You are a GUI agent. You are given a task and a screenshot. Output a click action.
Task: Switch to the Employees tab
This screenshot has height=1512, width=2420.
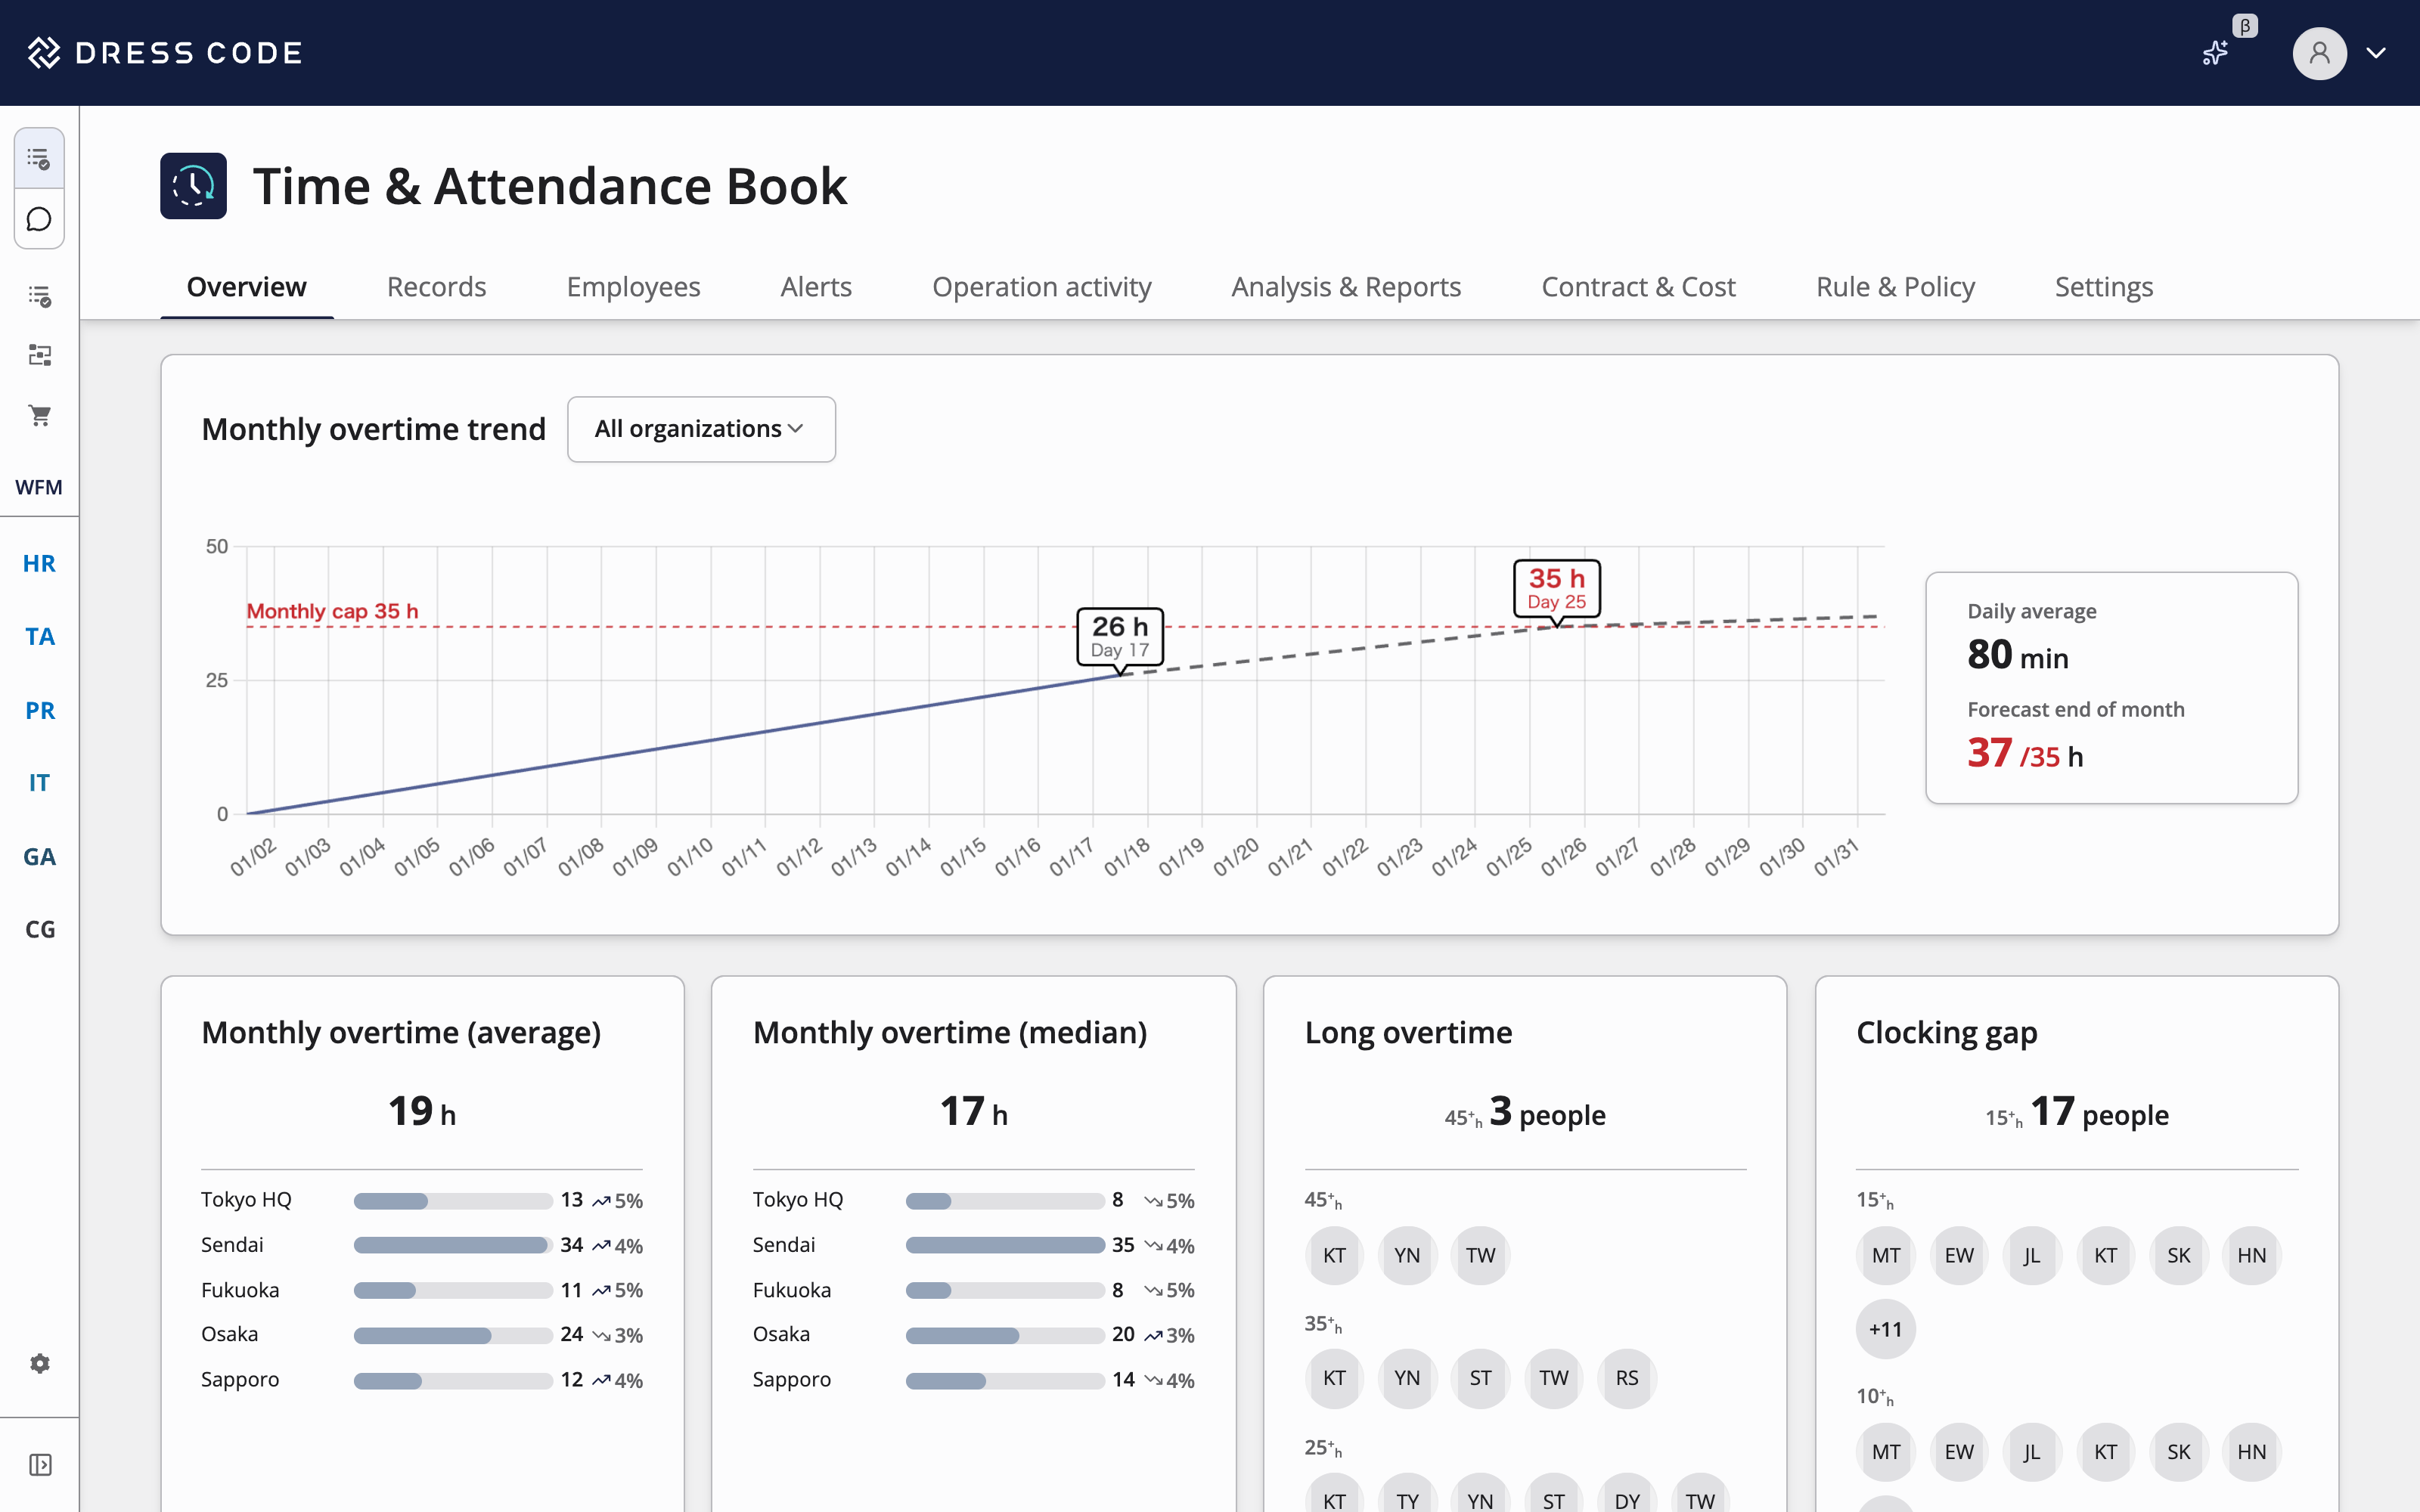(x=633, y=287)
